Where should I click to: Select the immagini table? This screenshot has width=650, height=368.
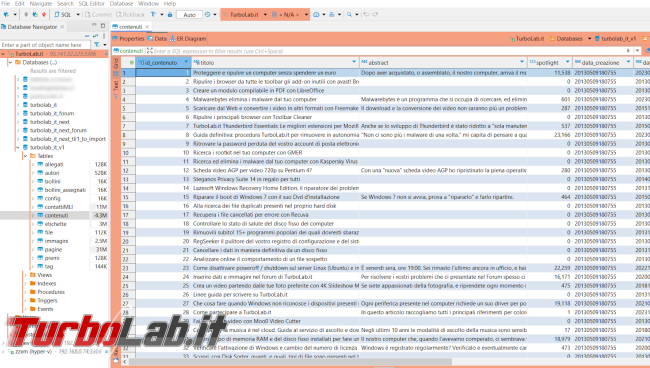(x=56, y=241)
